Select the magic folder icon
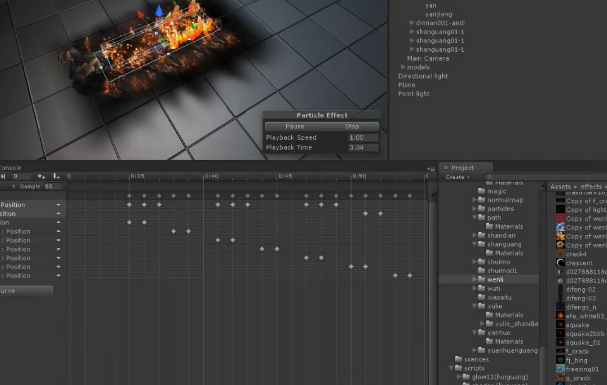This screenshot has height=385, width=607. (x=482, y=191)
